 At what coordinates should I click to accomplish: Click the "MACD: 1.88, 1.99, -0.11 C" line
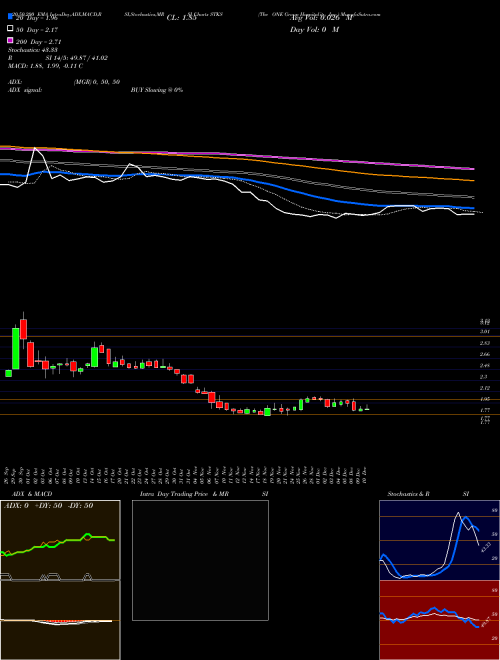click(45, 66)
